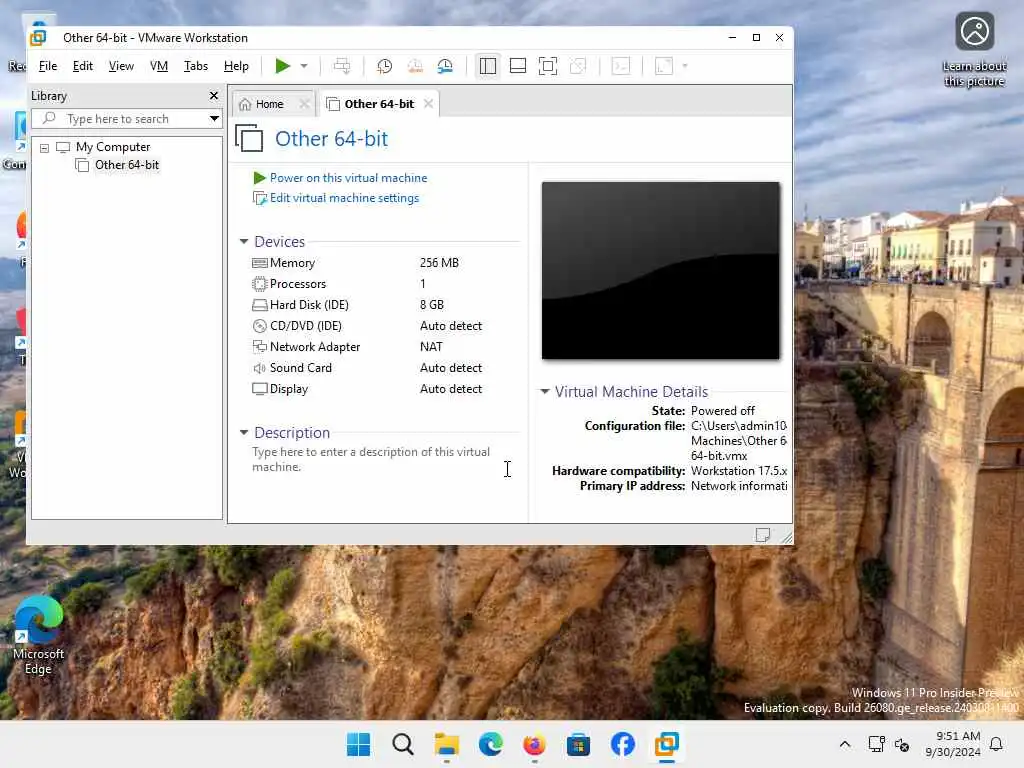
Task: Open the Help menu
Action: coord(236,66)
